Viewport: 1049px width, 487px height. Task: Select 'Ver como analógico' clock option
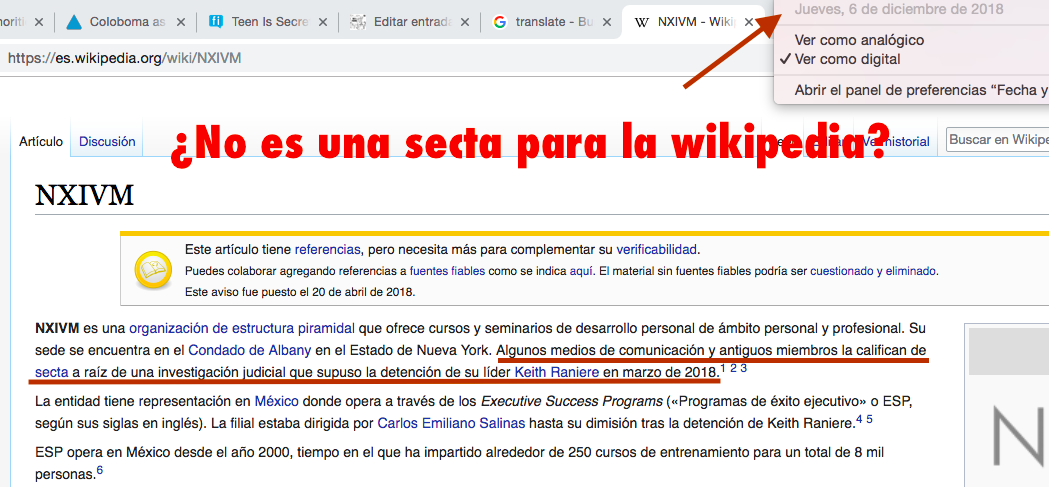pos(859,40)
